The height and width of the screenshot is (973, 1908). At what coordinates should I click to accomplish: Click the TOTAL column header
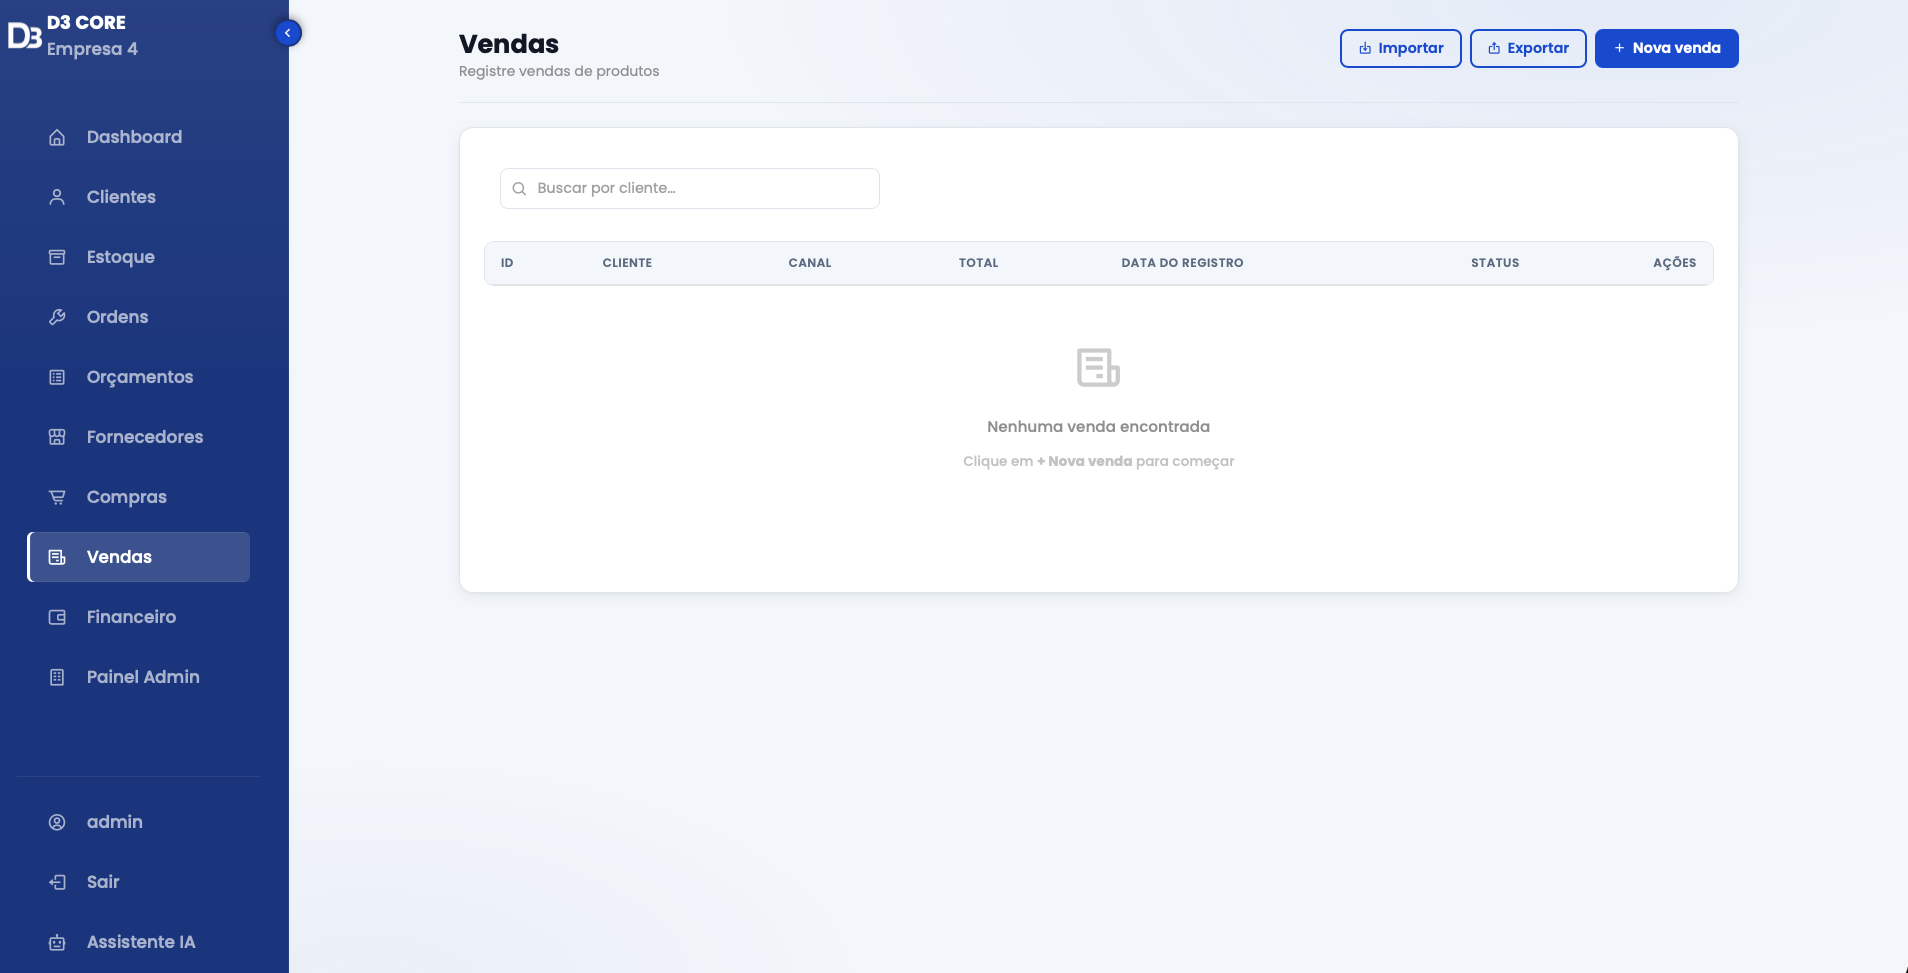coord(978,263)
